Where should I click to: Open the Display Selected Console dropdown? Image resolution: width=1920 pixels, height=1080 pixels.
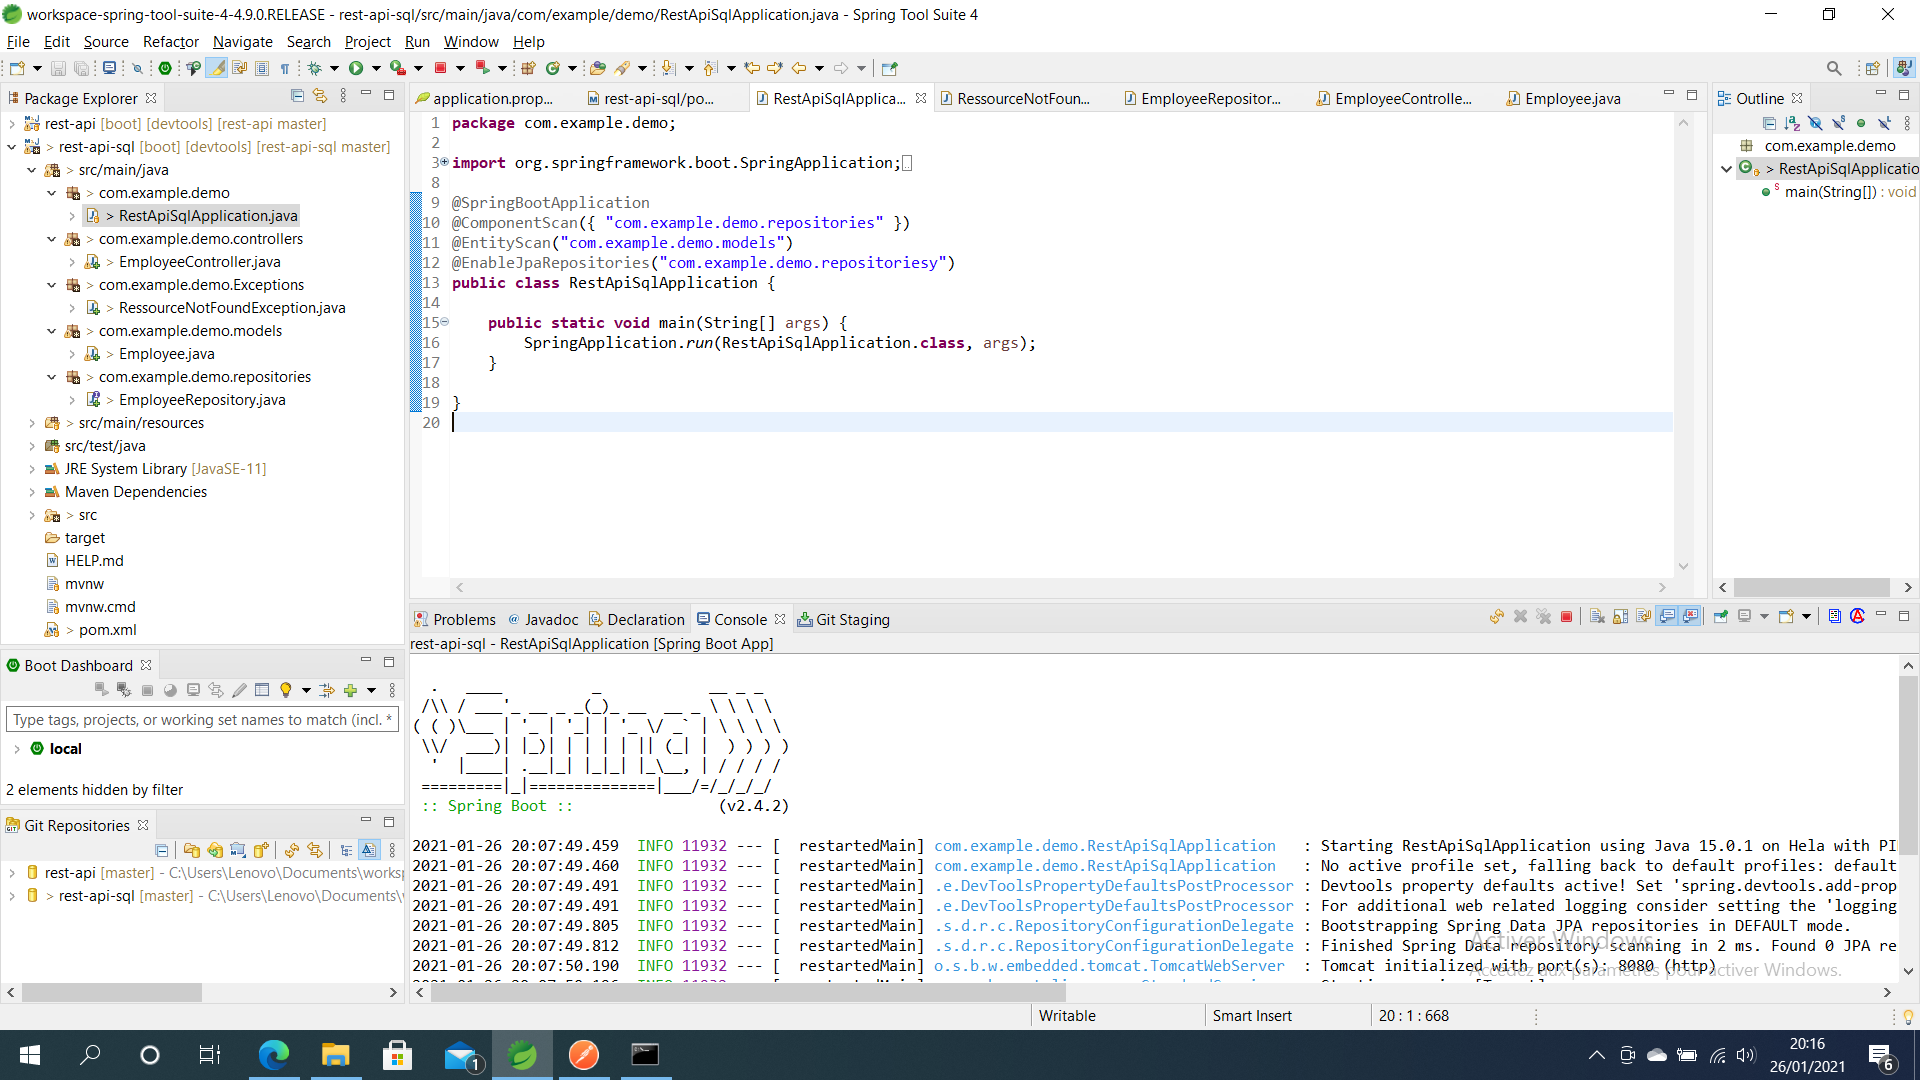(1764, 616)
